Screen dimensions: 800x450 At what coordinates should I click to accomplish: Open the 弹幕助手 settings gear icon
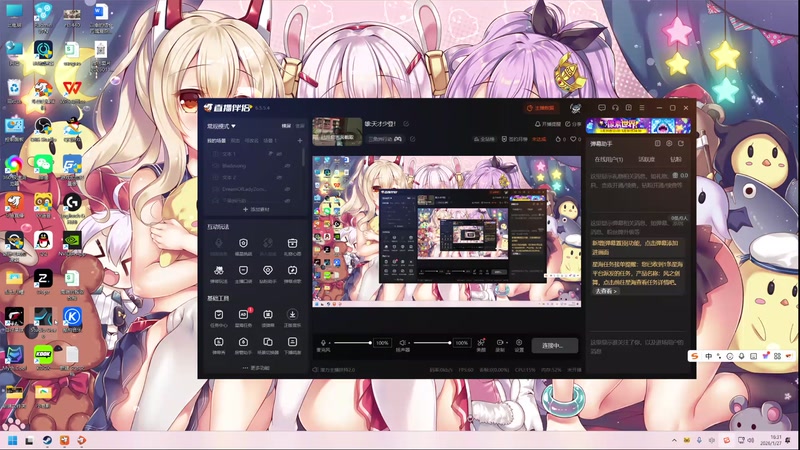click(x=669, y=144)
